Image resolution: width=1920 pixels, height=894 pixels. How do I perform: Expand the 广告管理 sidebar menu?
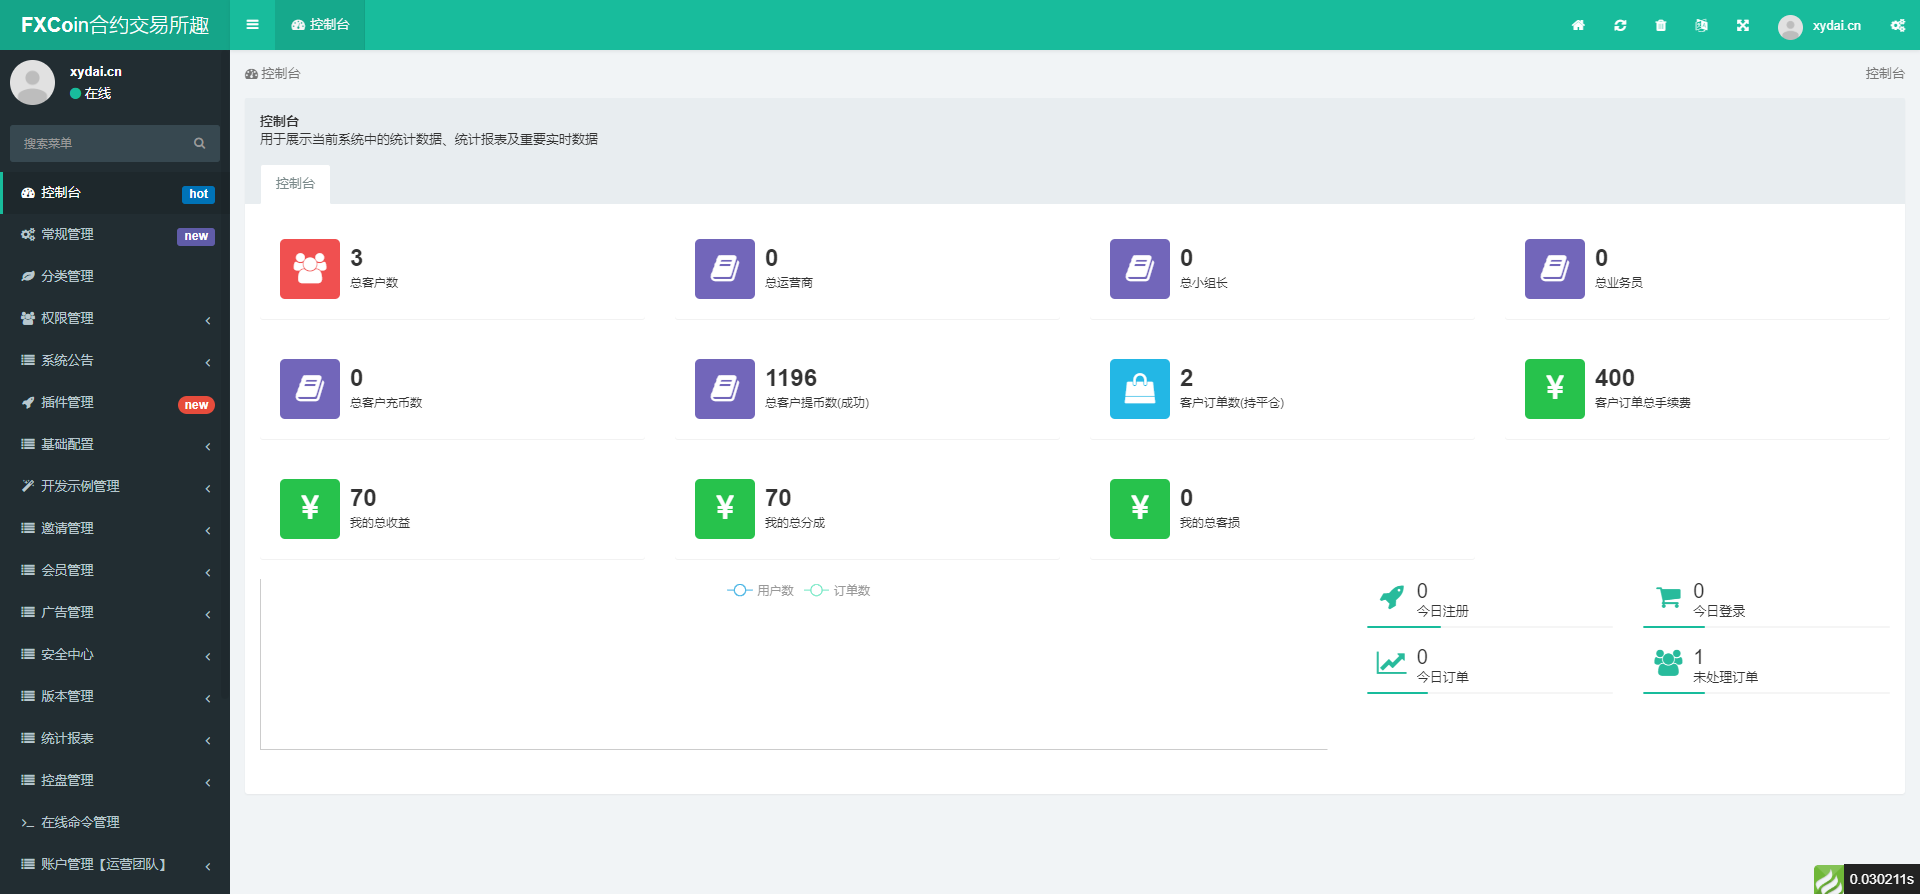pos(115,612)
